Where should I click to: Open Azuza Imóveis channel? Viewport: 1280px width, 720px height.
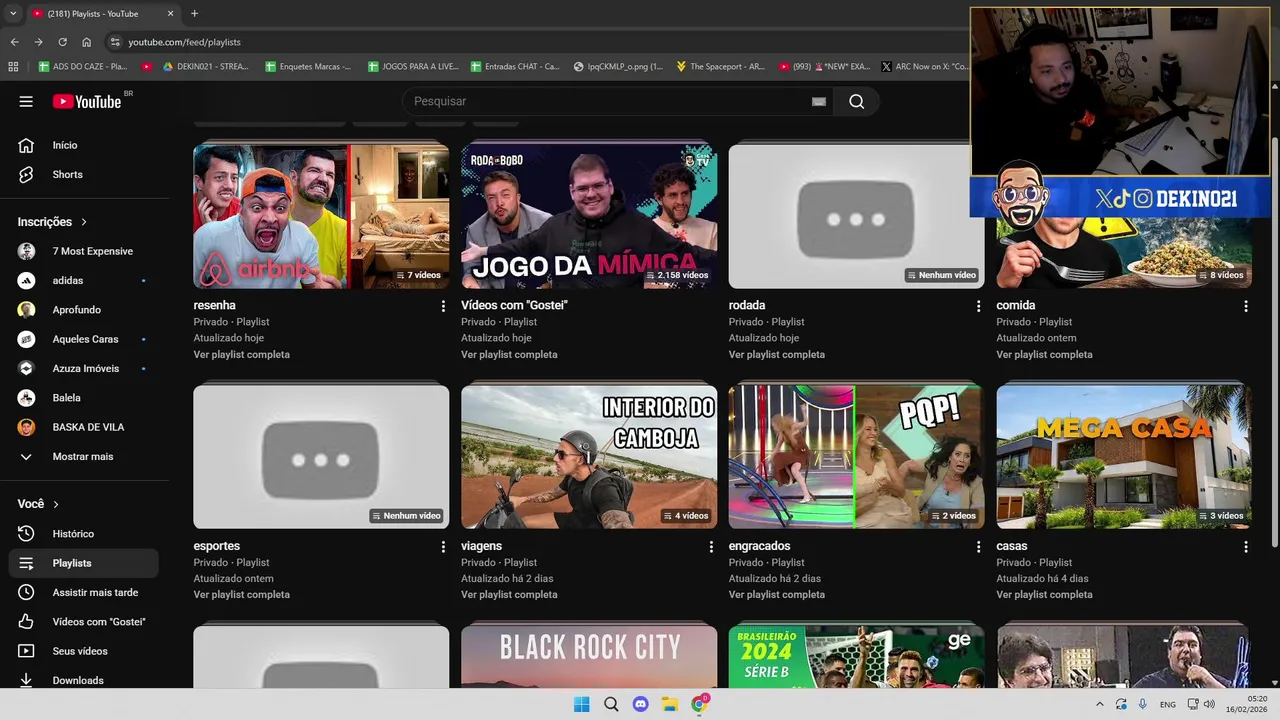(84, 368)
